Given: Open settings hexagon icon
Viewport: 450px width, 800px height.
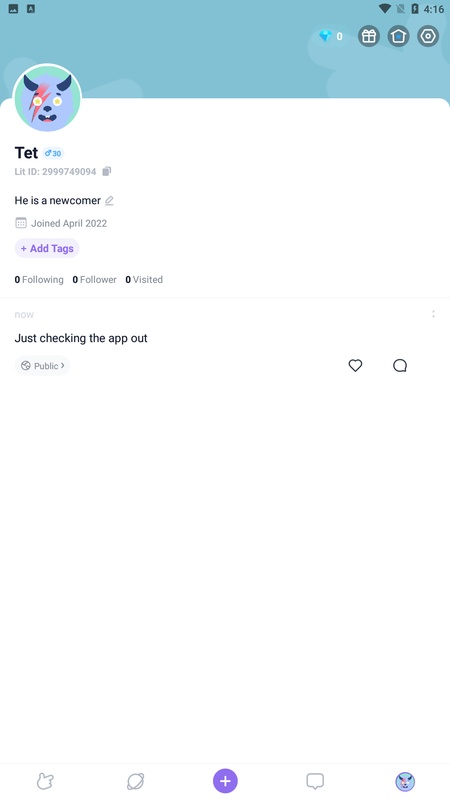Looking at the screenshot, I should [x=428, y=36].
